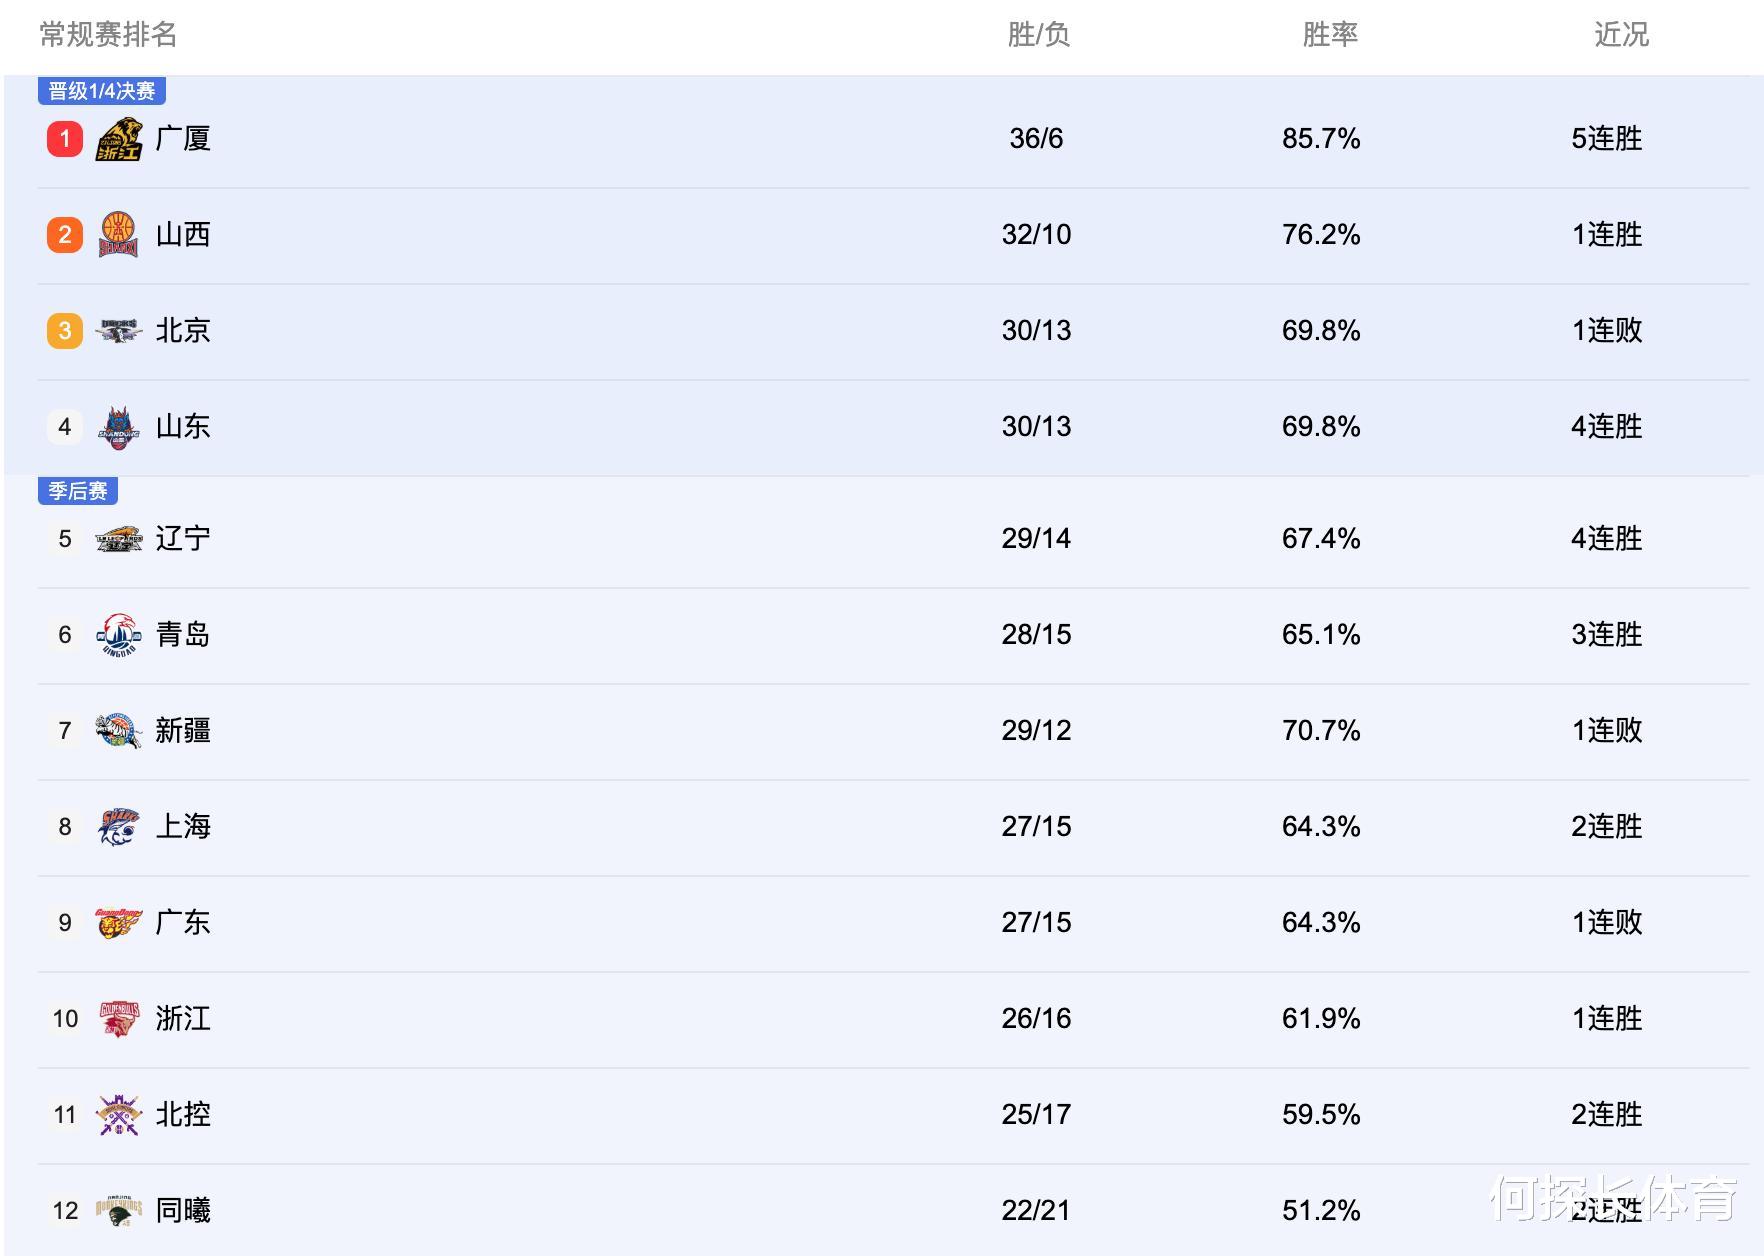Image resolution: width=1764 pixels, height=1256 pixels.
Task: Open the 浙江 Golden Bulls logo
Action: [119, 1019]
